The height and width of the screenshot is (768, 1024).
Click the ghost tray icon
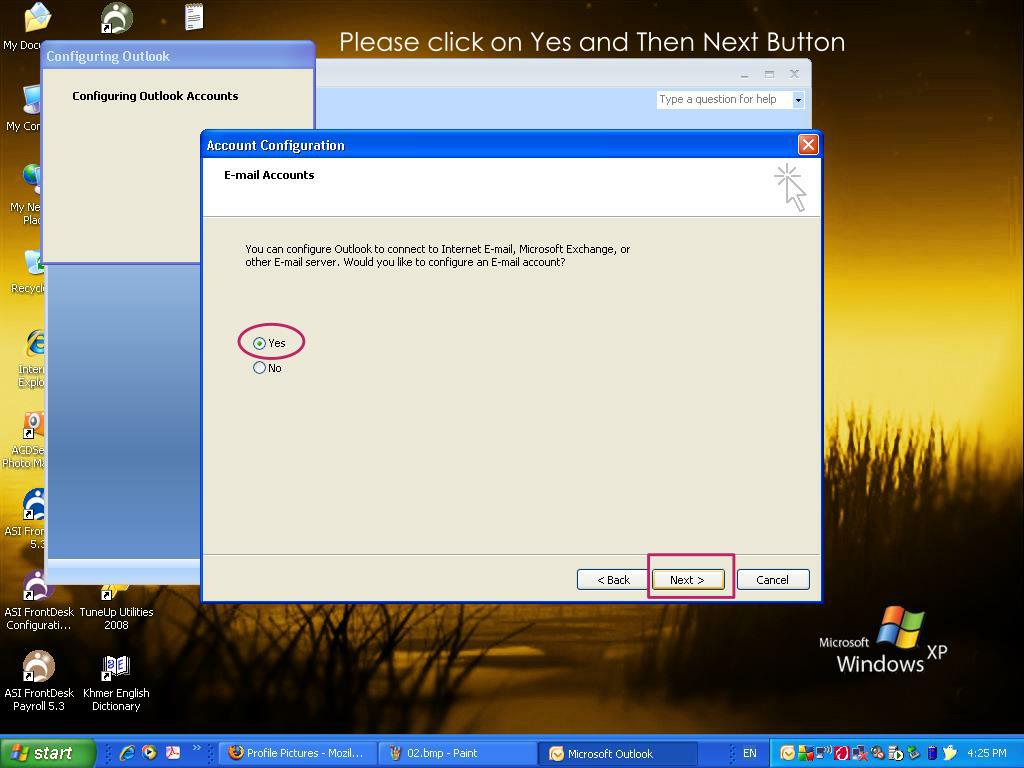(x=950, y=753)
